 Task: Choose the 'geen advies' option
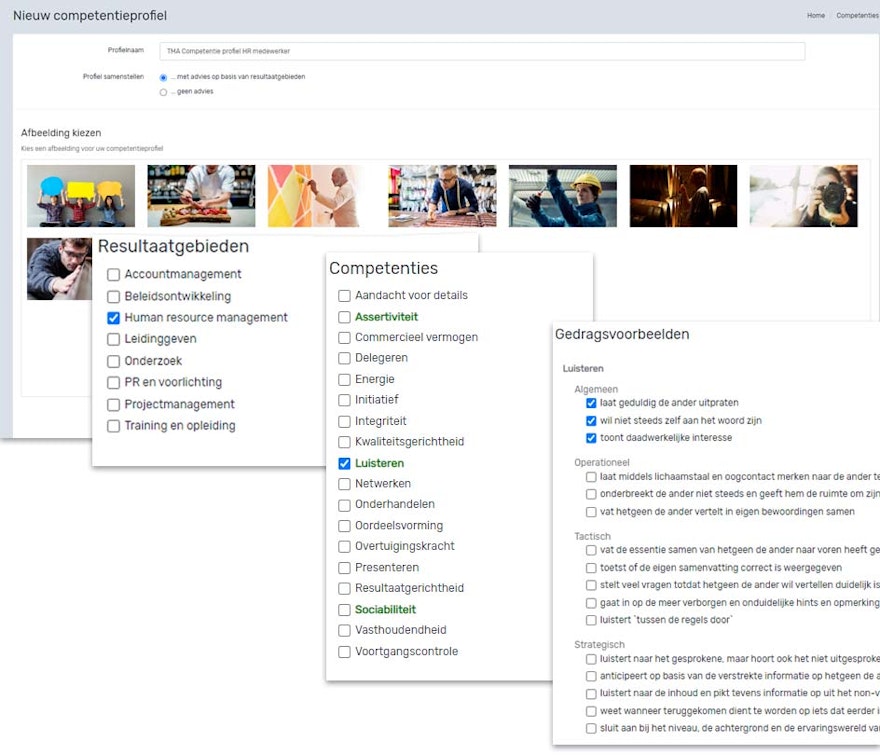tap(163, 92)
